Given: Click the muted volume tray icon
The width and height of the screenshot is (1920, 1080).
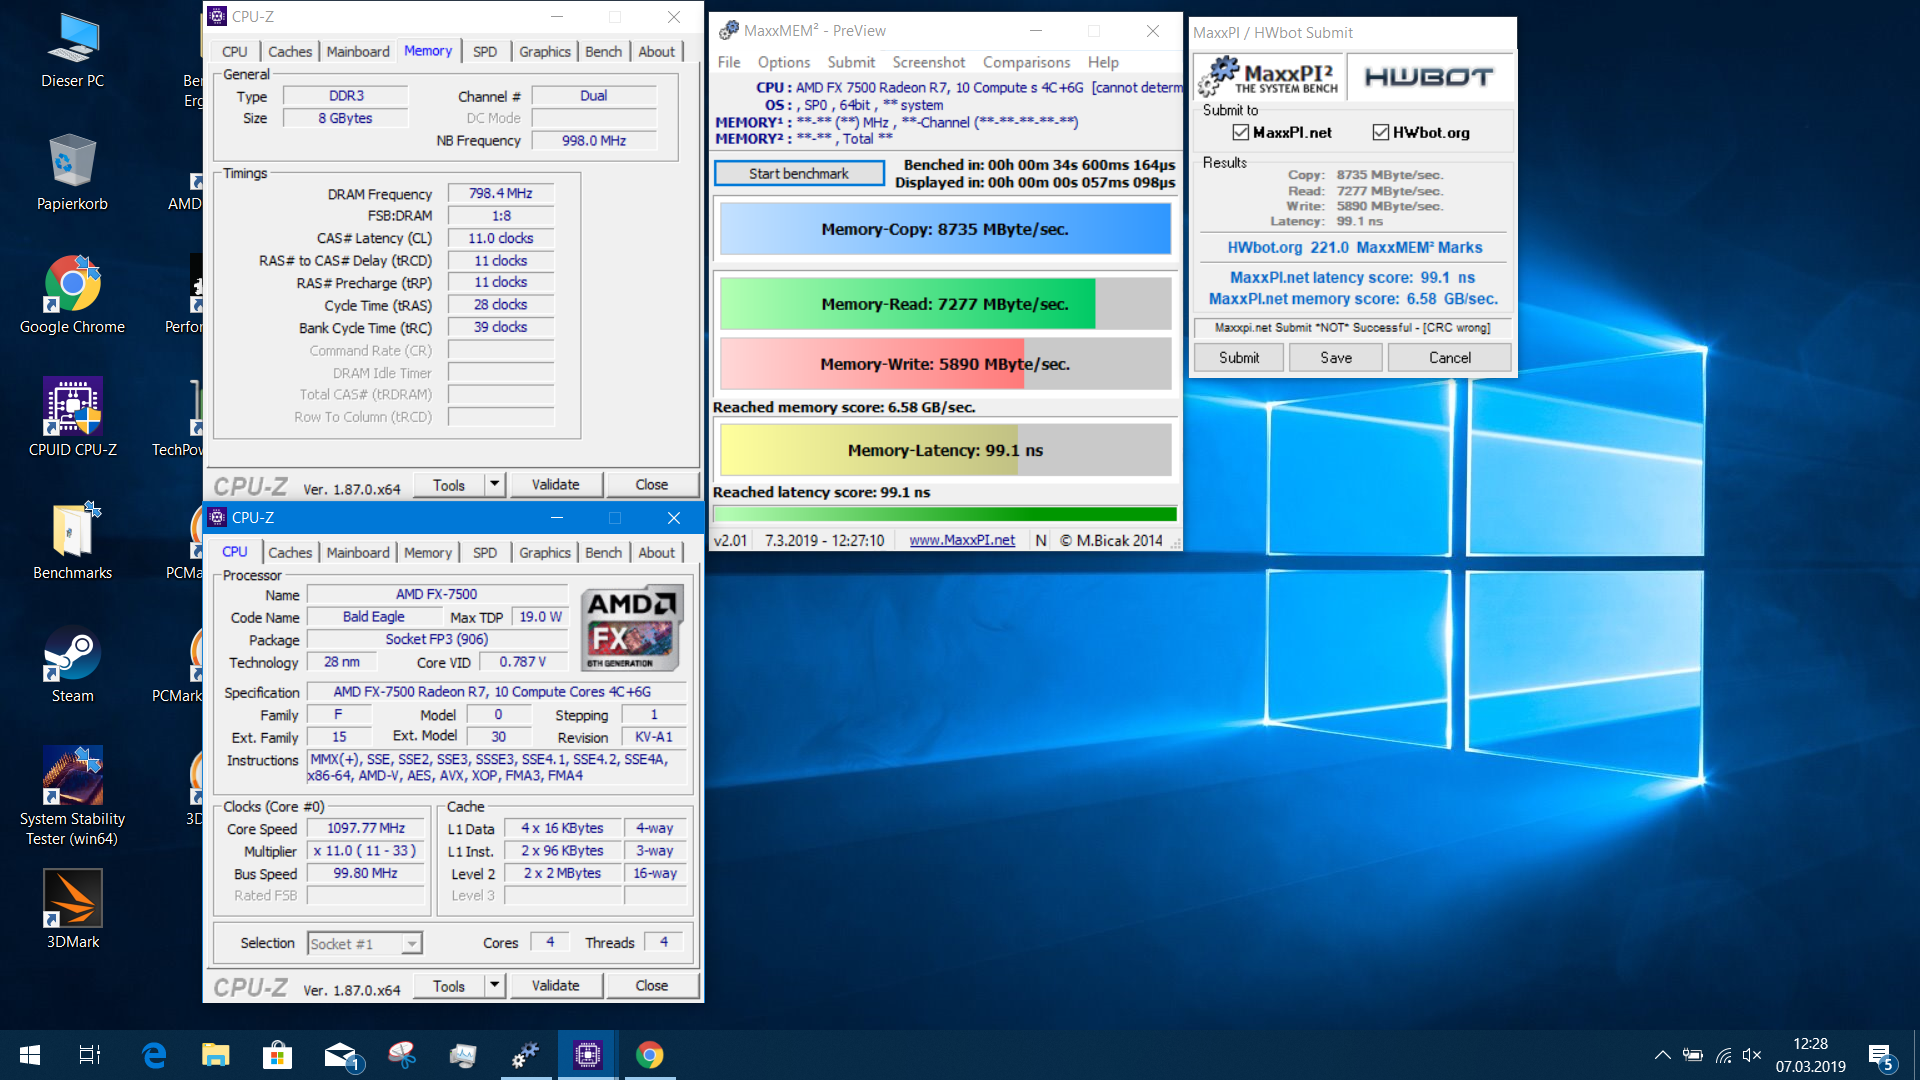Looking at the screenshot, I should (1752, 1055).
